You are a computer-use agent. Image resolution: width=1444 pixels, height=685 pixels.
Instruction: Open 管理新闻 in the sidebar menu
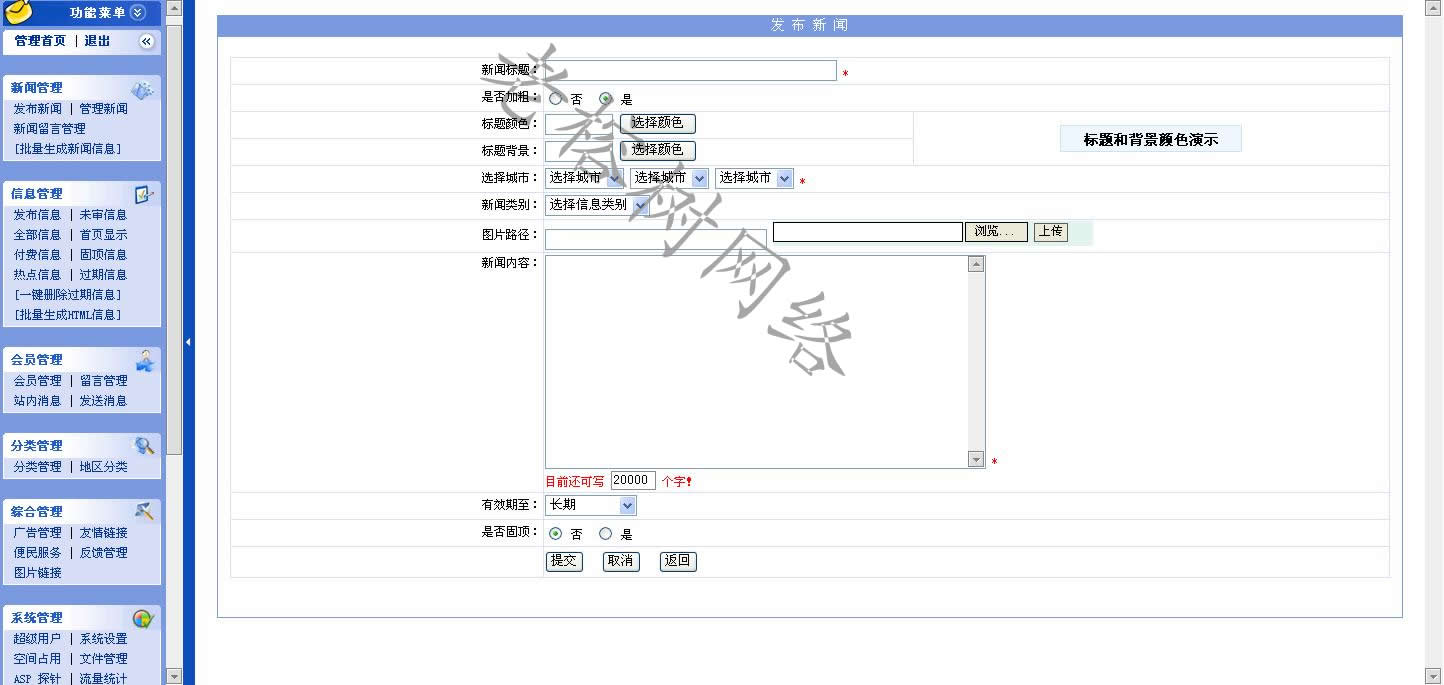pos(104,109)
